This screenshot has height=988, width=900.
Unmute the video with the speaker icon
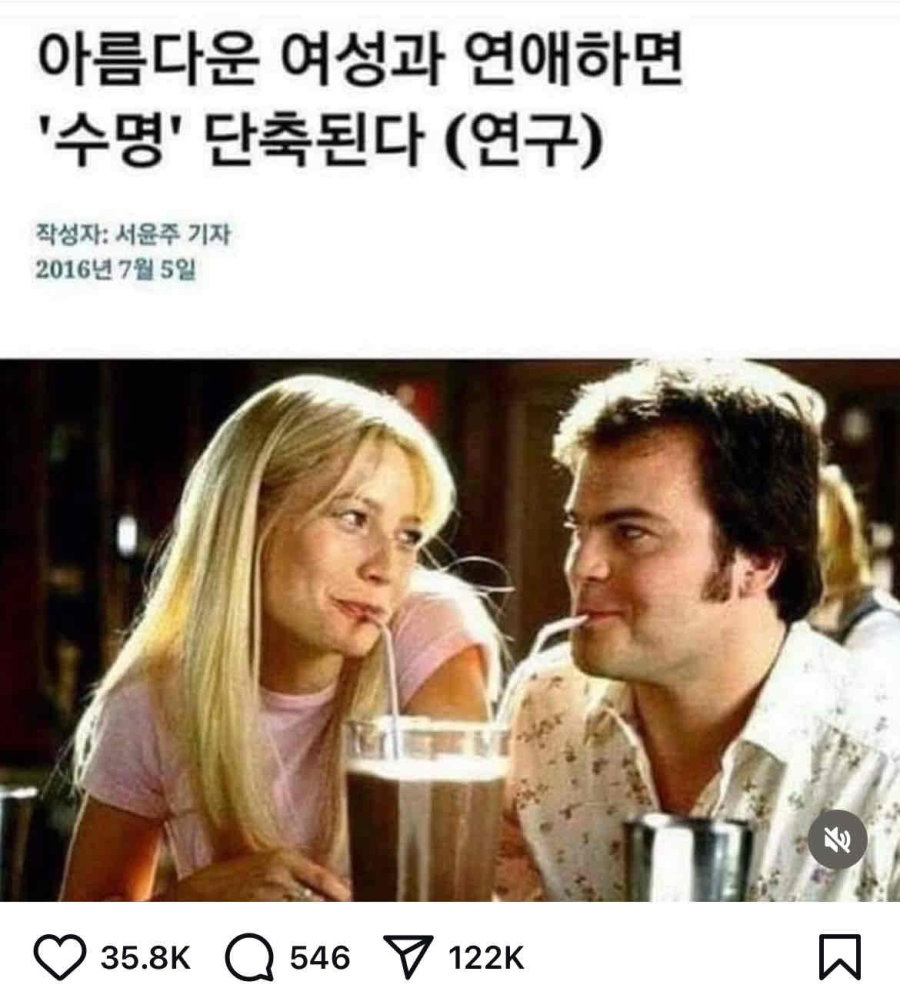(x=838, y=840)
